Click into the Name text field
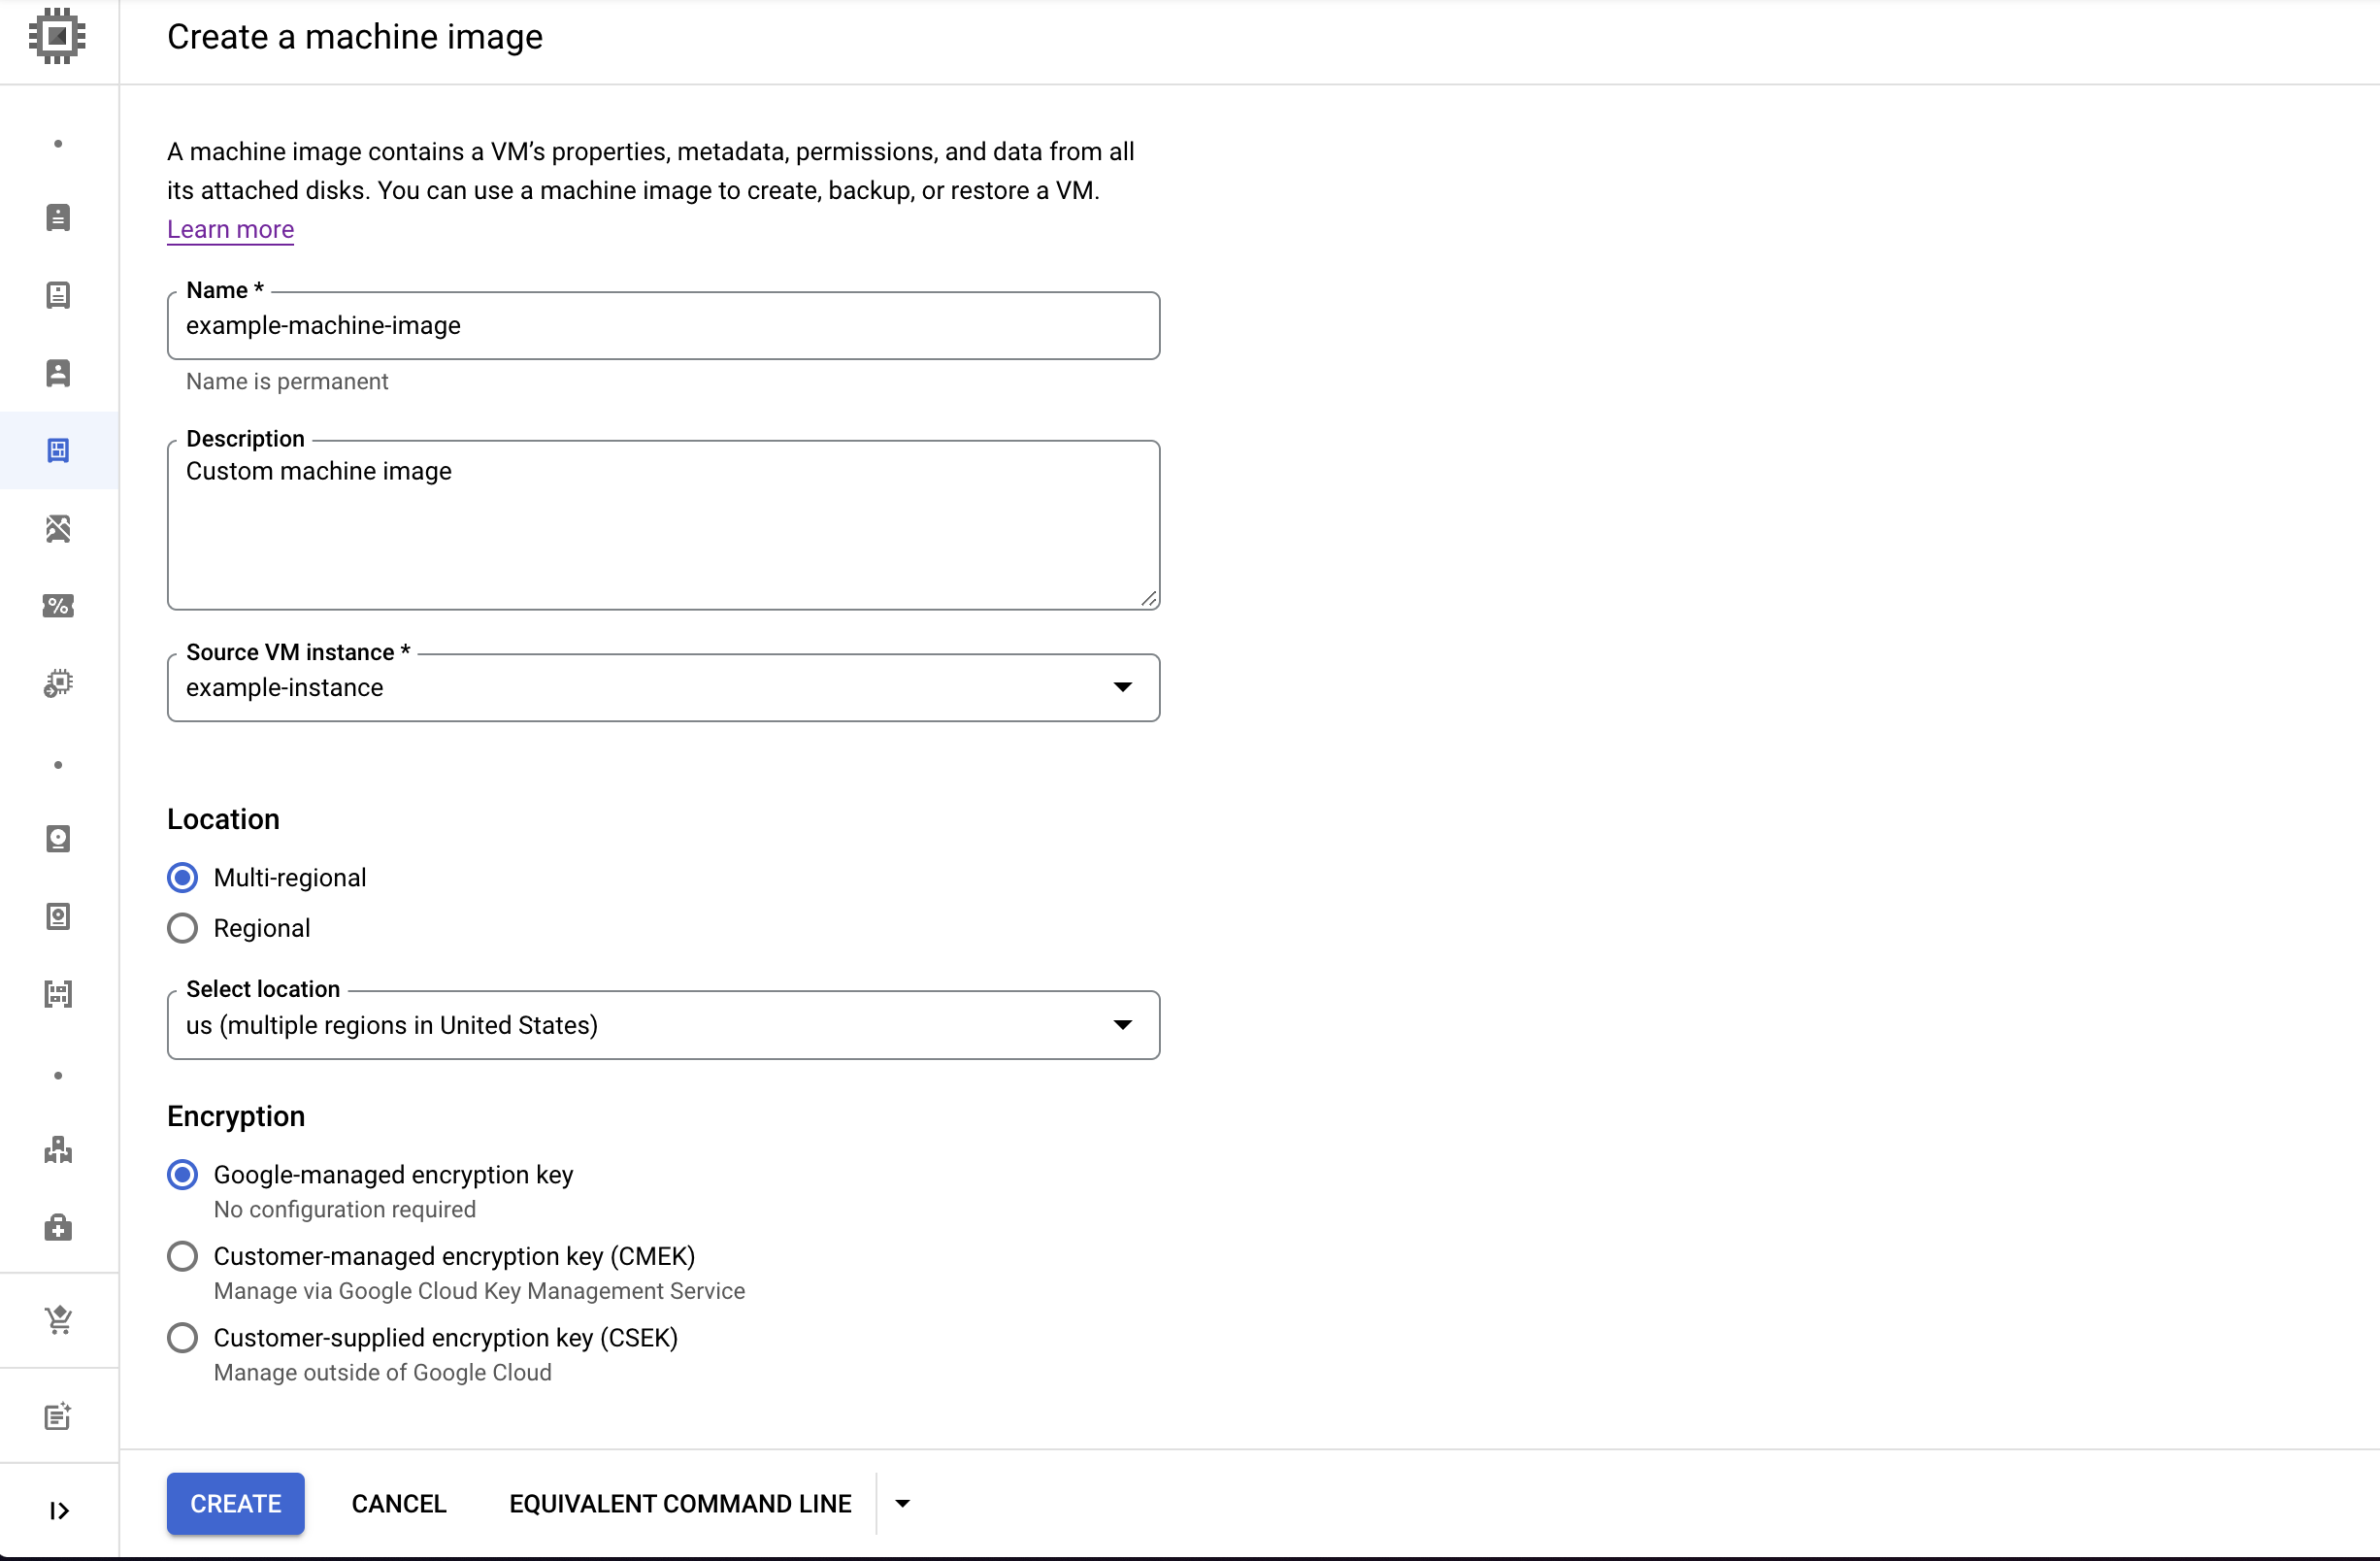This screenshot has width=2380, height=1561. [x=662, y=326]
